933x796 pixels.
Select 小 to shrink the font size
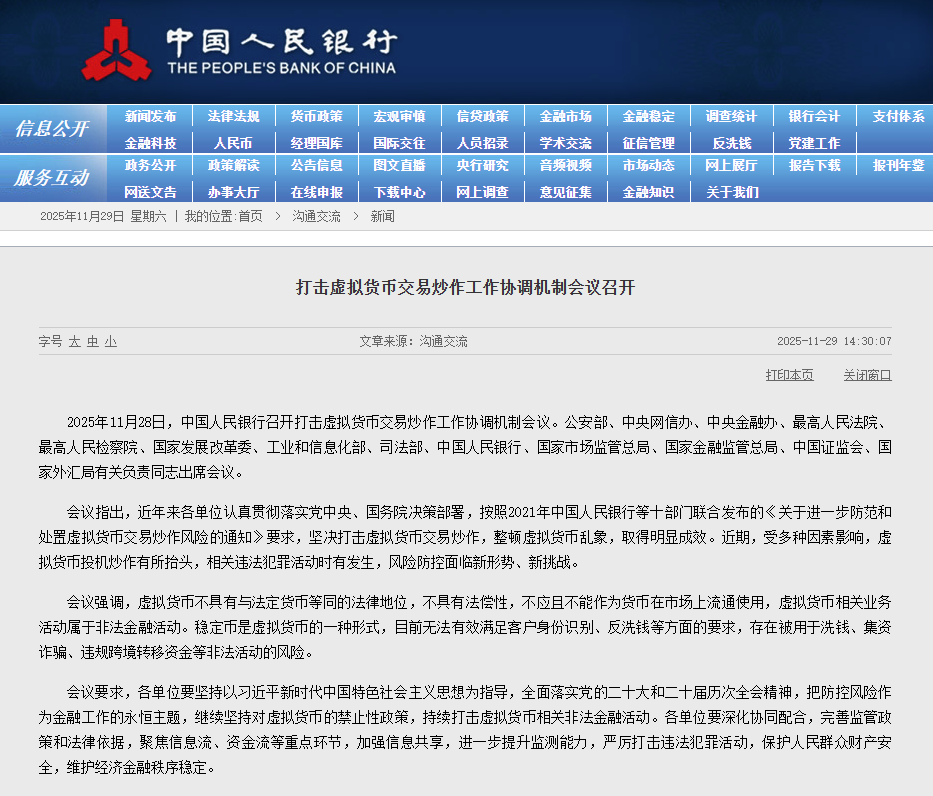(110, 341)
